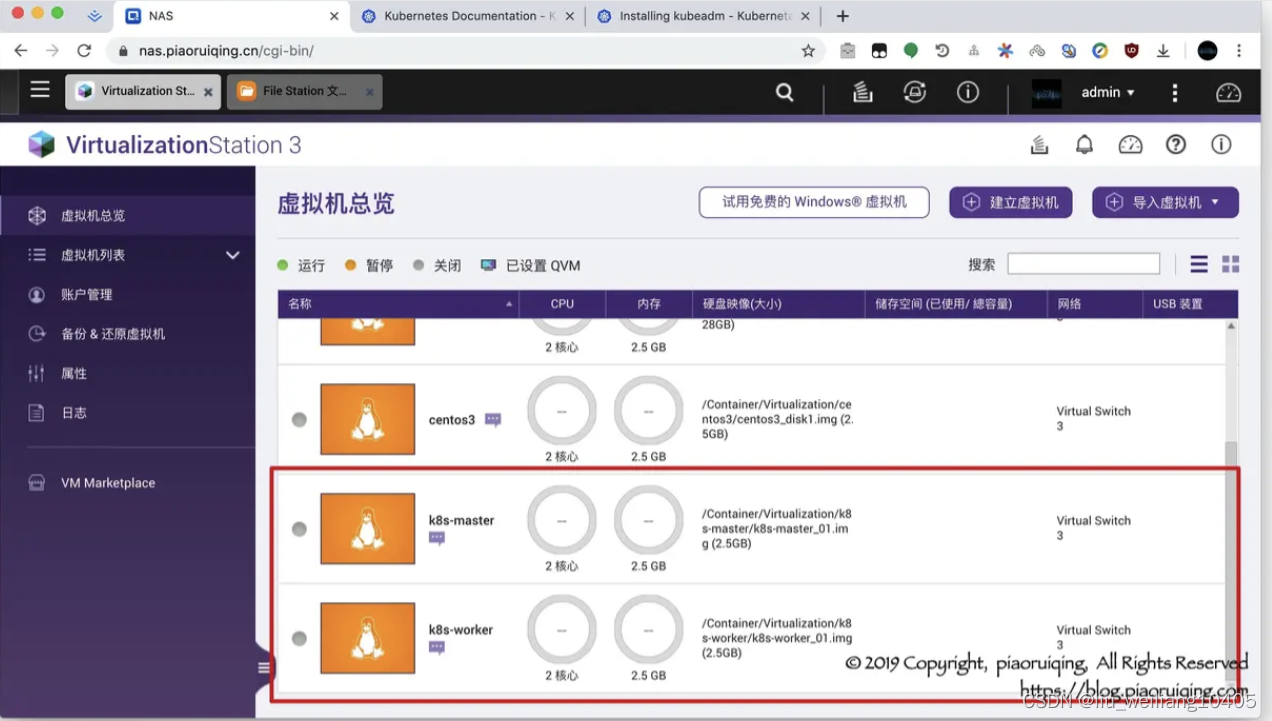
Task: Switch to the File Station QTS tab
Action: coord(304,91)
